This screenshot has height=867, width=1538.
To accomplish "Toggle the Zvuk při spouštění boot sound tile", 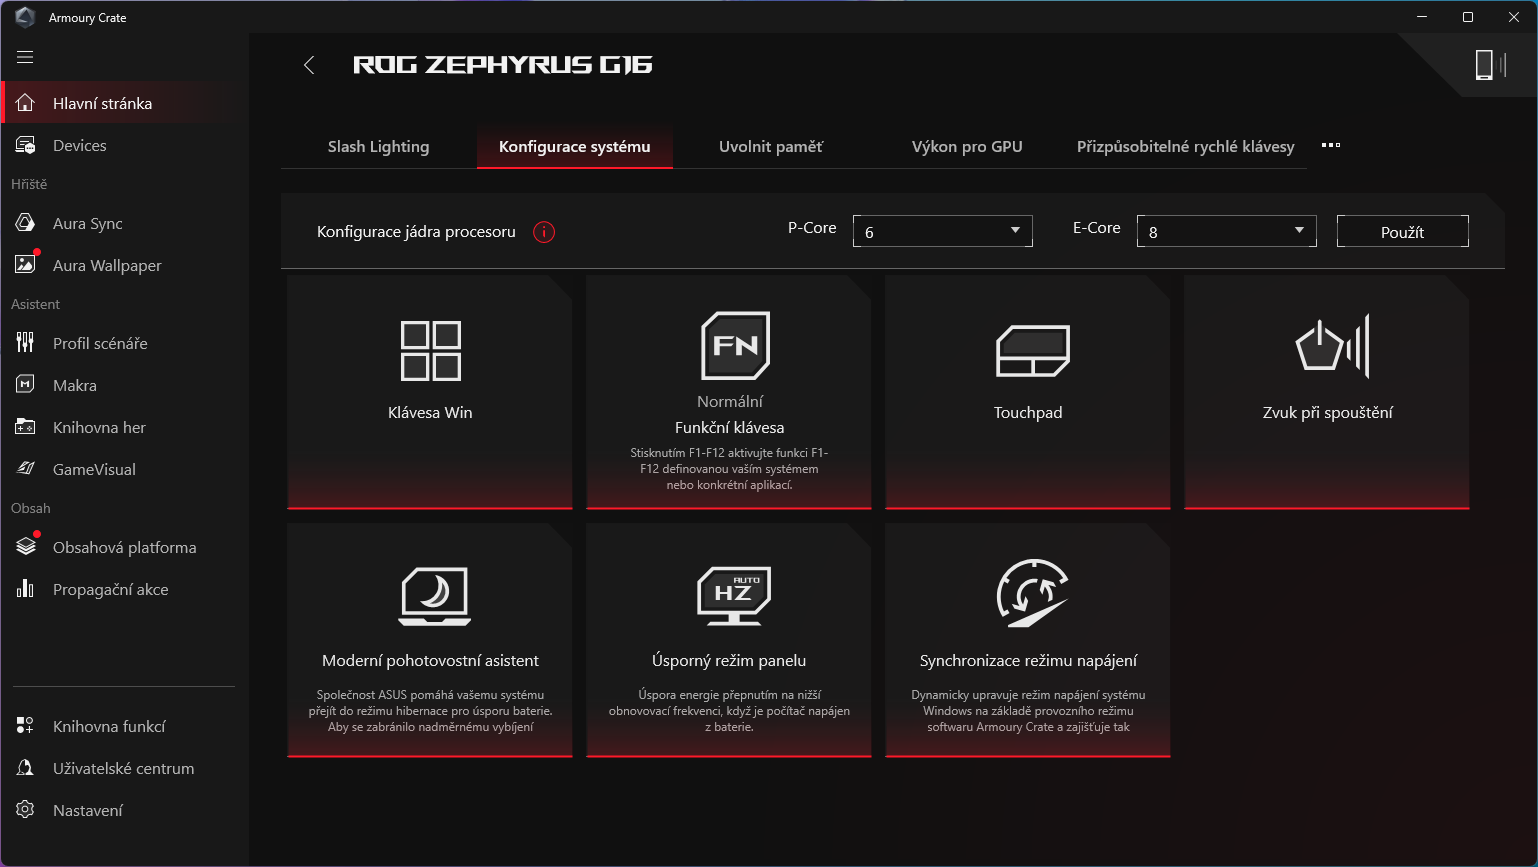I will point(1327,392).
